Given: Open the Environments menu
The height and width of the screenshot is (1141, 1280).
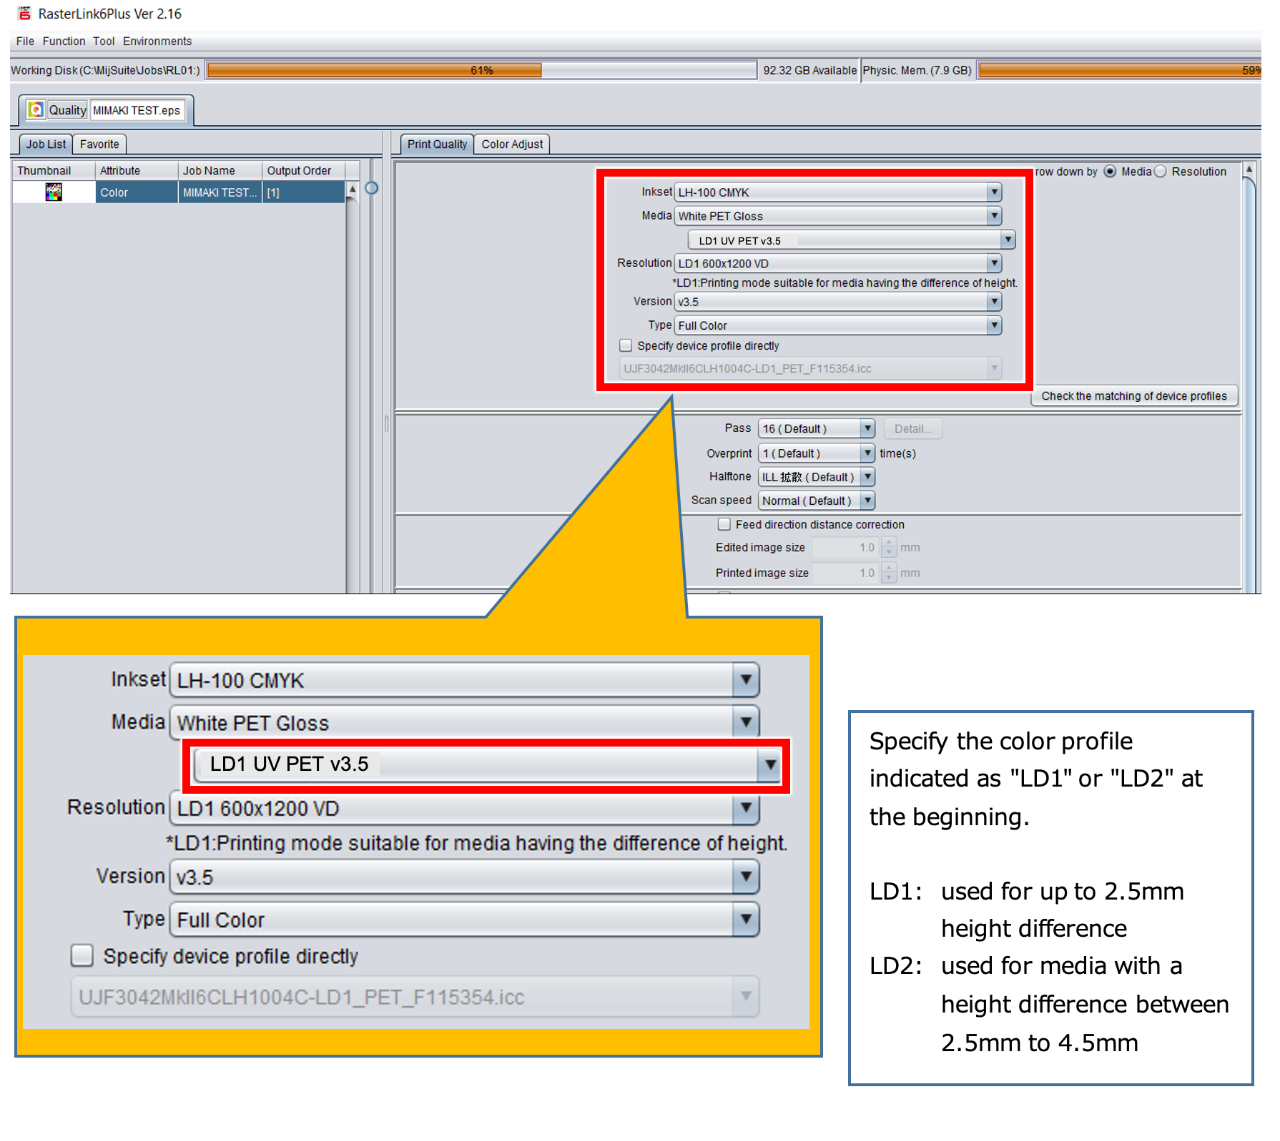Looking at the screenshot, I should [x=157, y=41].
